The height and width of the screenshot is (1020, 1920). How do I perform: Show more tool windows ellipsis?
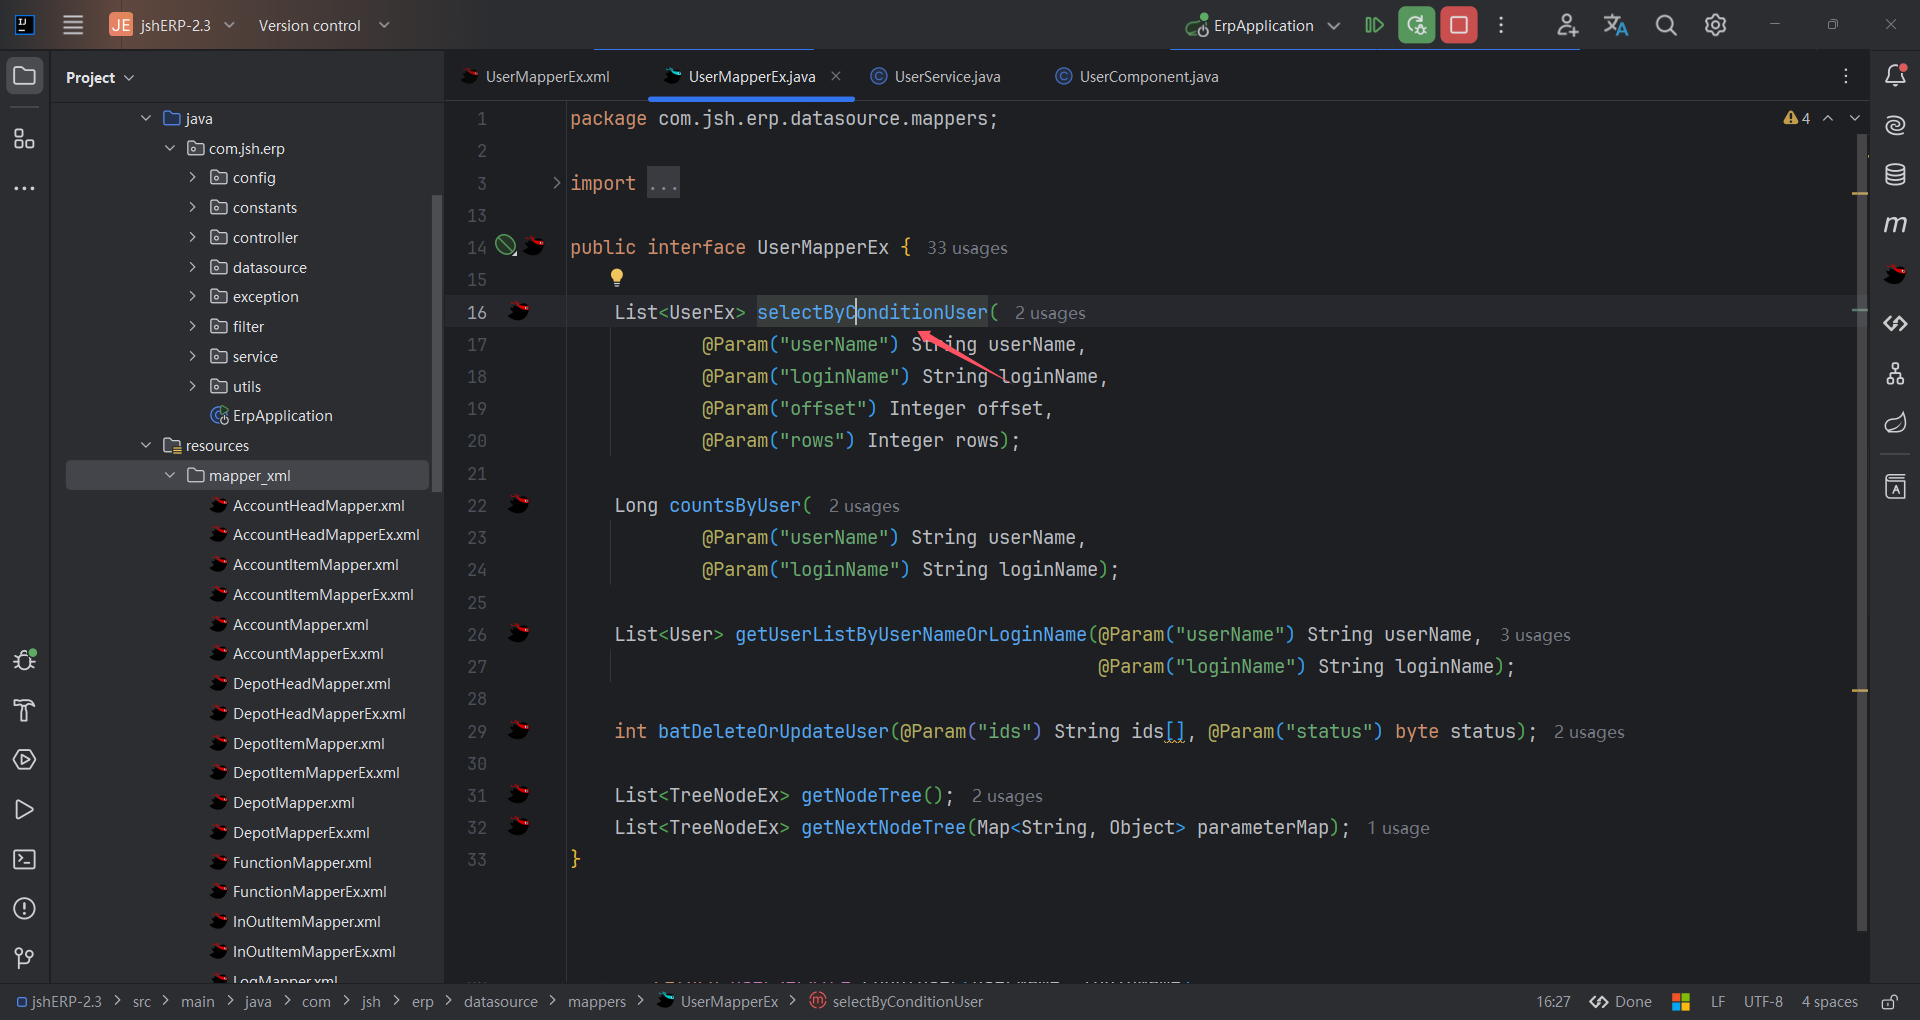(x=24, y=188)
